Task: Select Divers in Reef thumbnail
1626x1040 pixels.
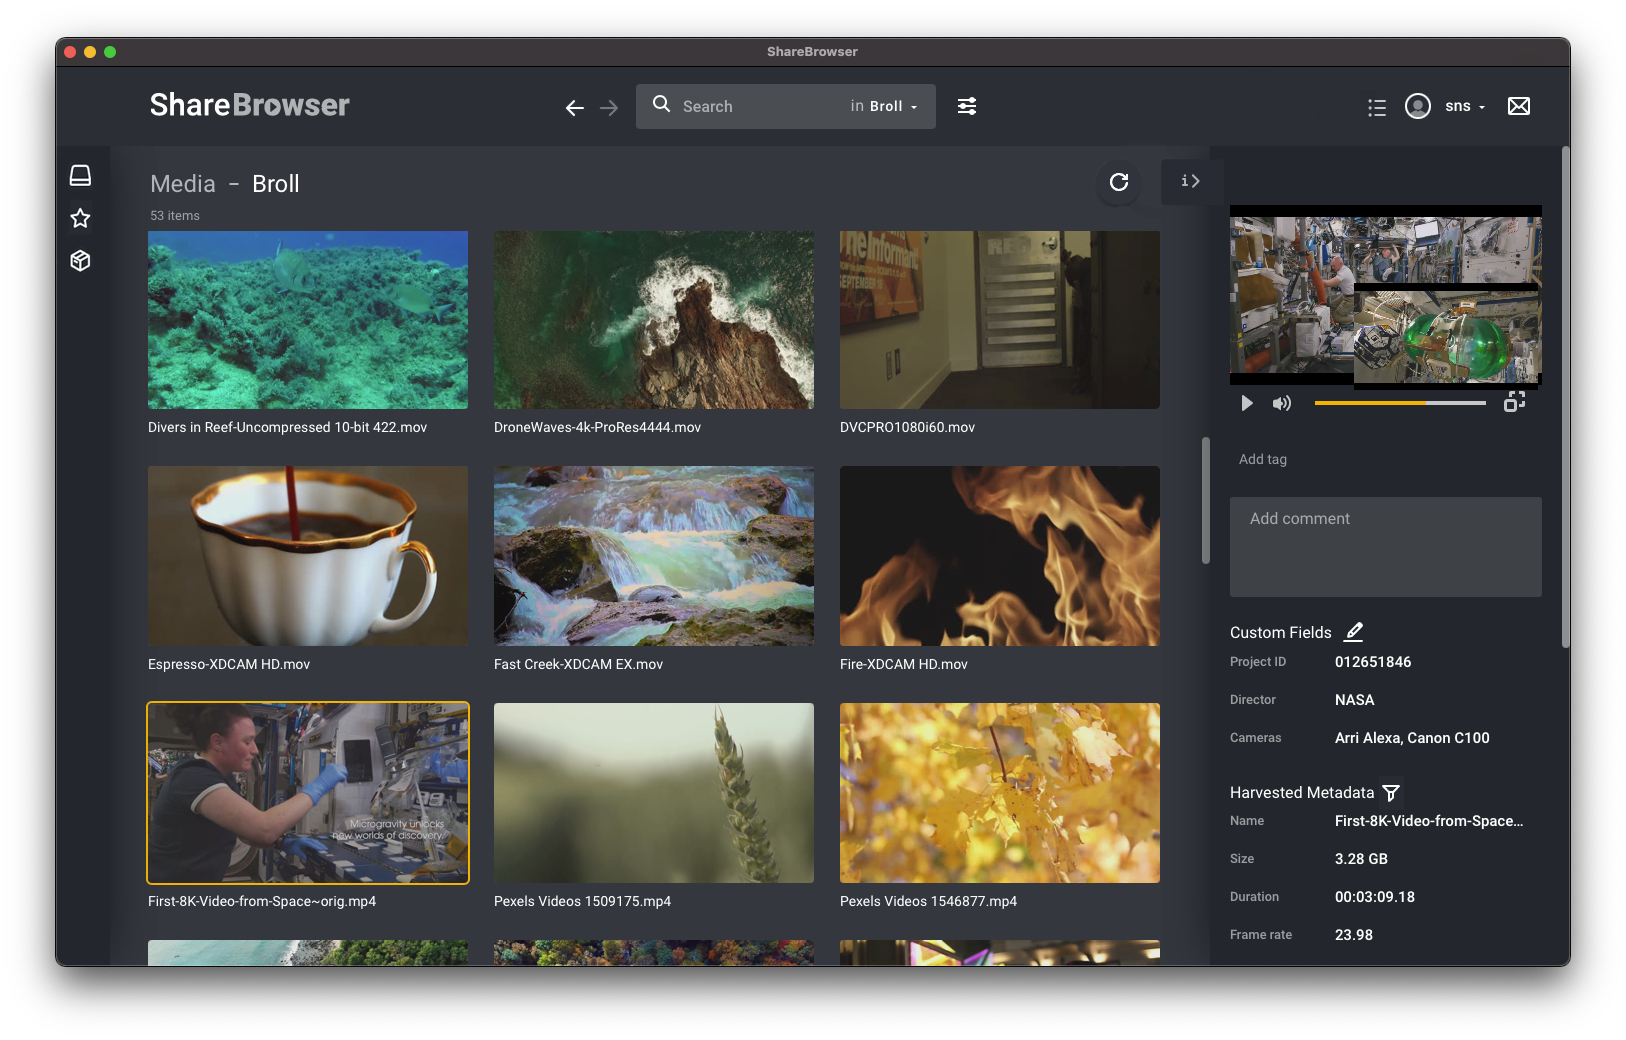Action: pos(308,320)
